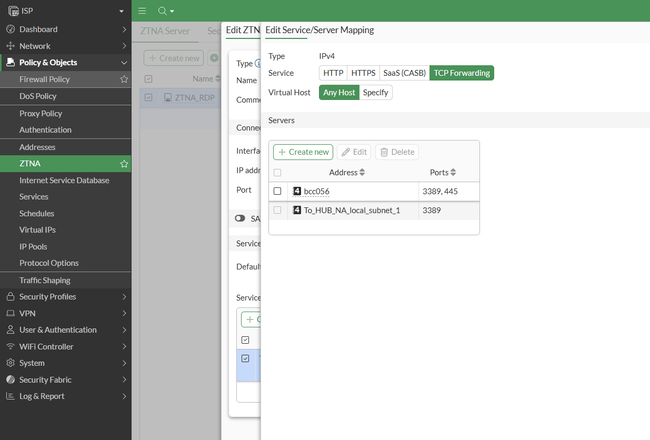Open DoS Policy menu item
The image size is (650, 440).
pyautogui.click(x=65, y=96)
